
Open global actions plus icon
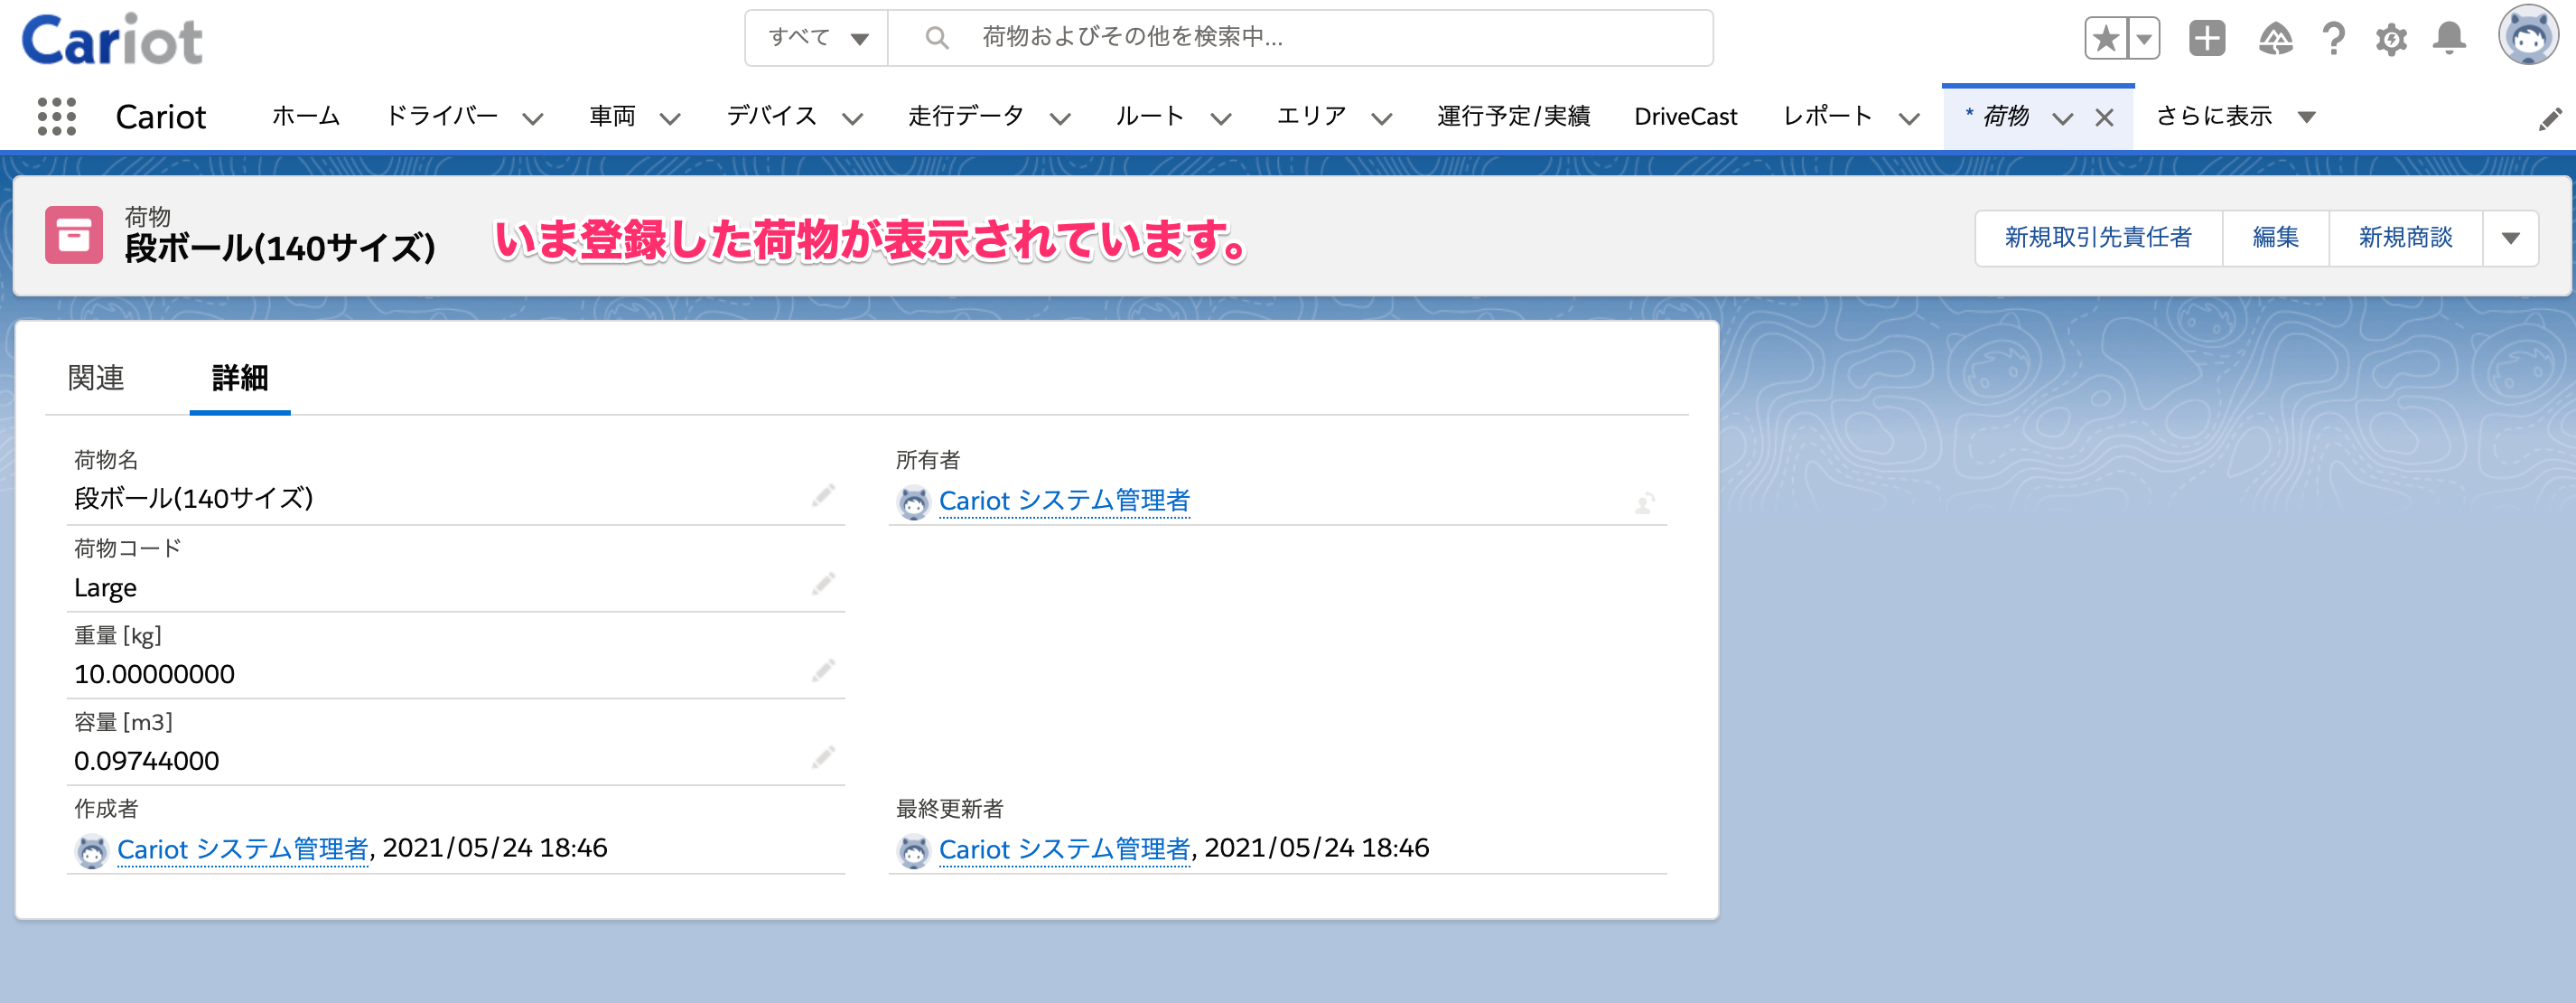[x=2207, y=39]
